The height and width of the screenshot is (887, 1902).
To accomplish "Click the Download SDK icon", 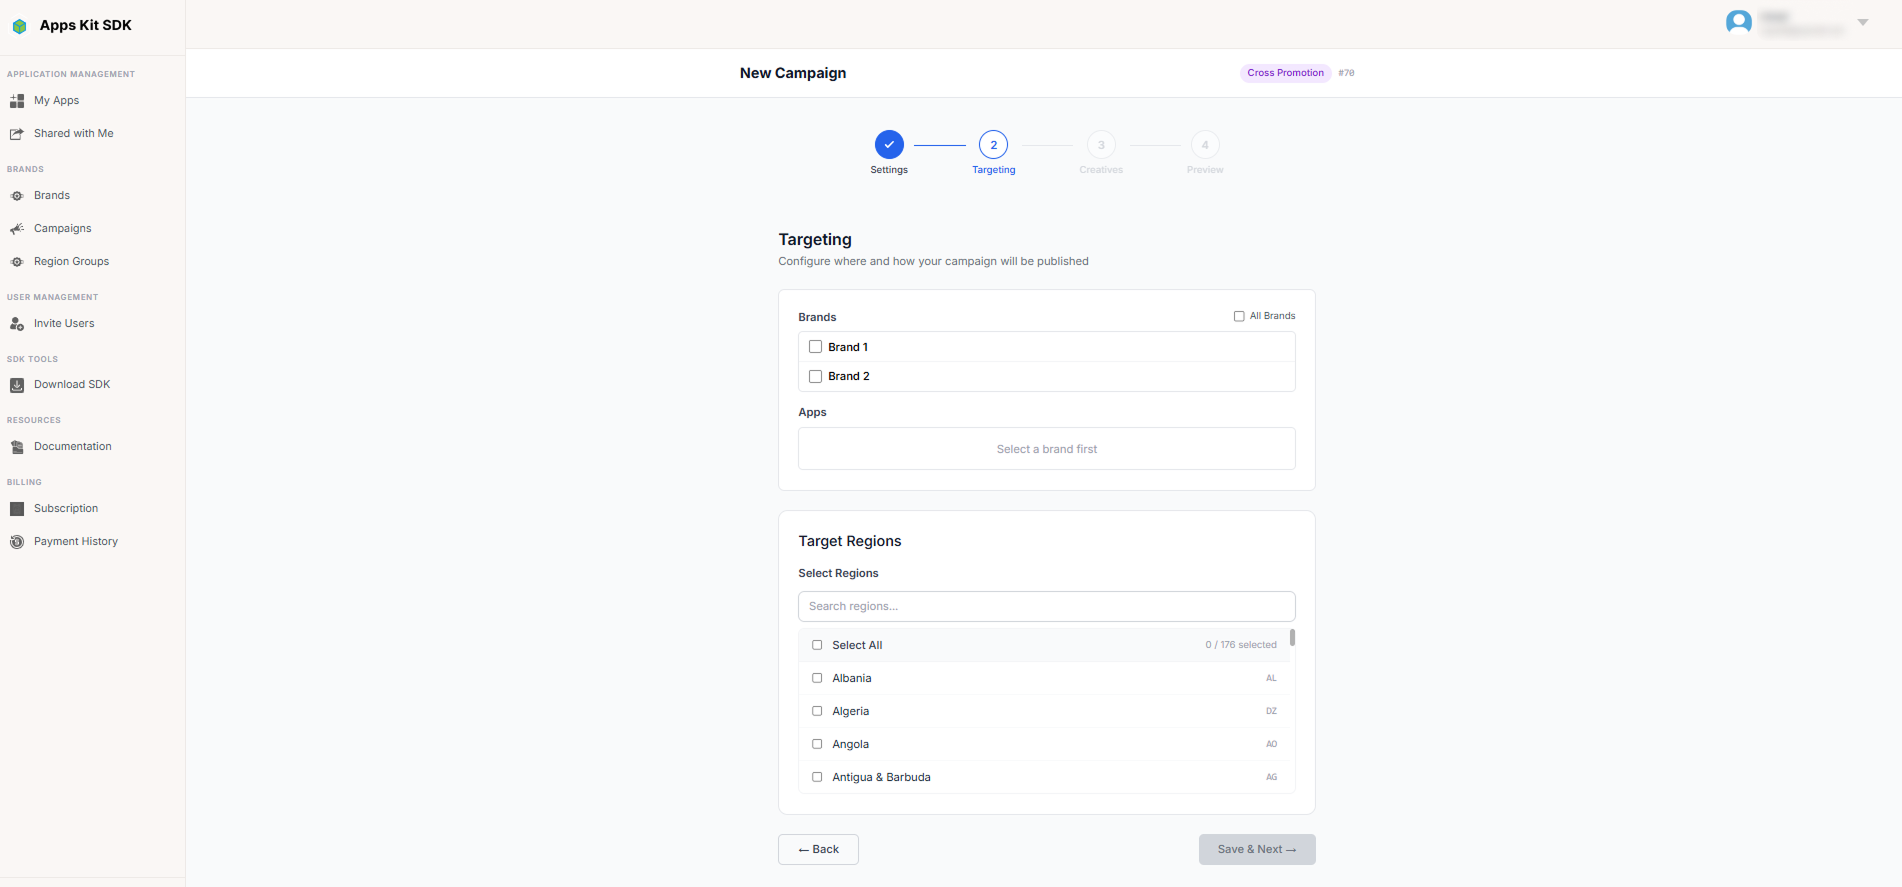I will pos(17,385).
